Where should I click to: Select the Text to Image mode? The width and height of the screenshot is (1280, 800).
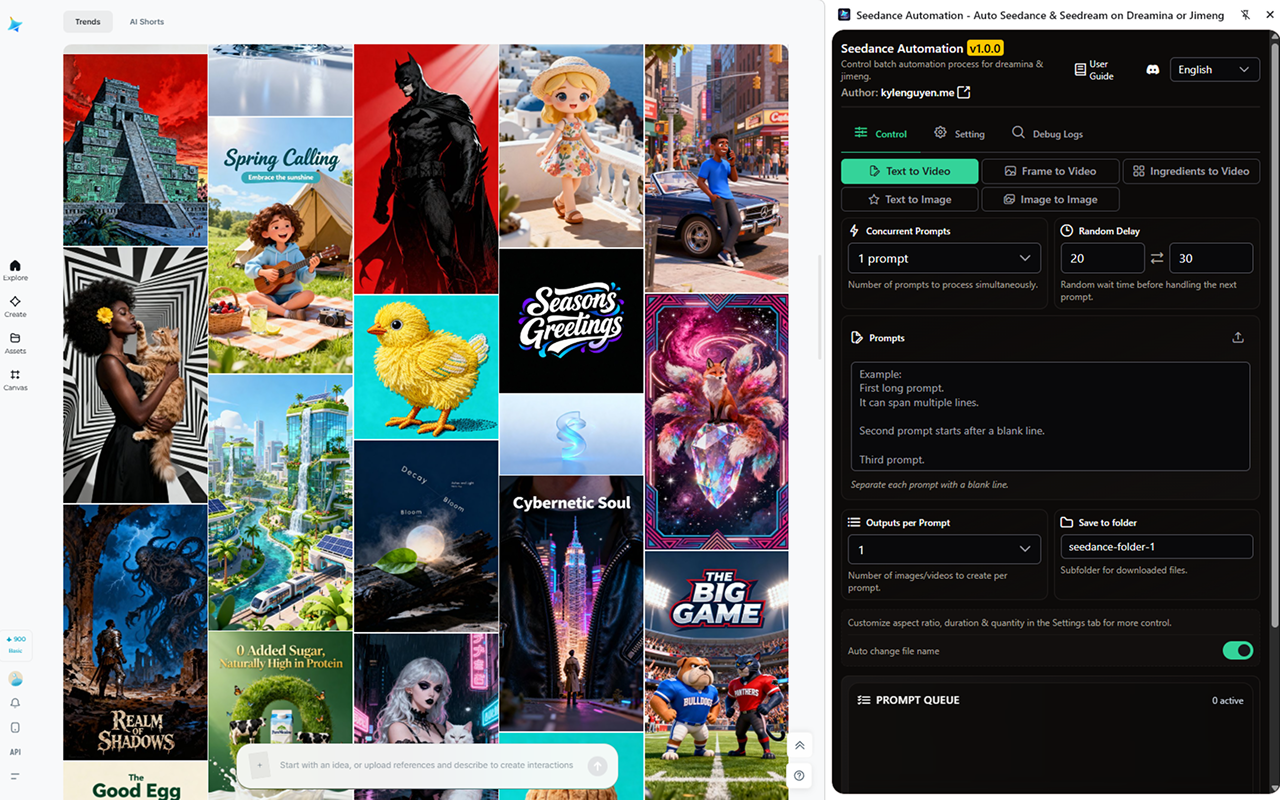(910, 199)
